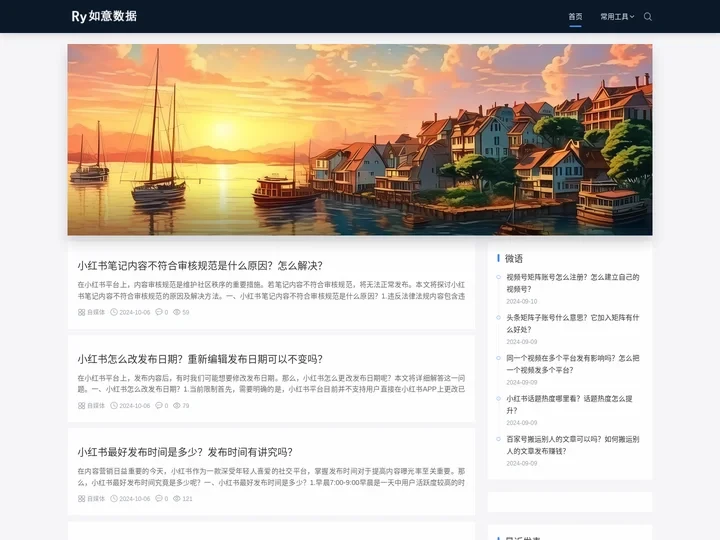Viewport: 720px width, 540px height.
Task: Open the search magnifier icon in header
Action: click(x=647, y=17)
